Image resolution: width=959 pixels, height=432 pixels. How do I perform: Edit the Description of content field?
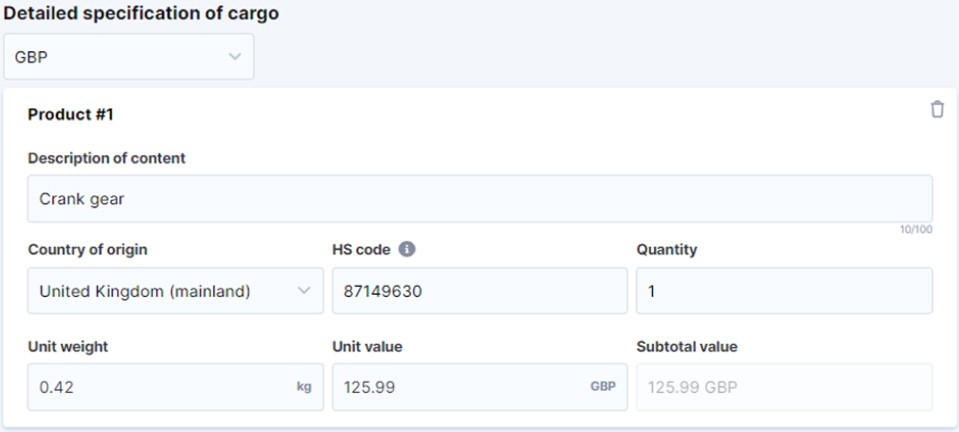(480, 199)
